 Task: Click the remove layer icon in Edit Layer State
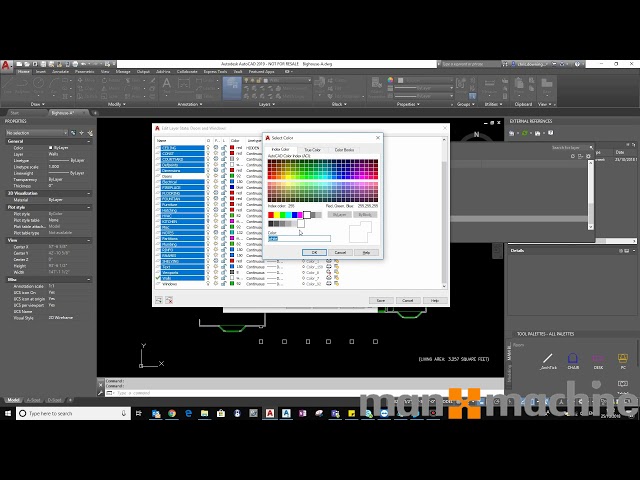click(169, 300)
